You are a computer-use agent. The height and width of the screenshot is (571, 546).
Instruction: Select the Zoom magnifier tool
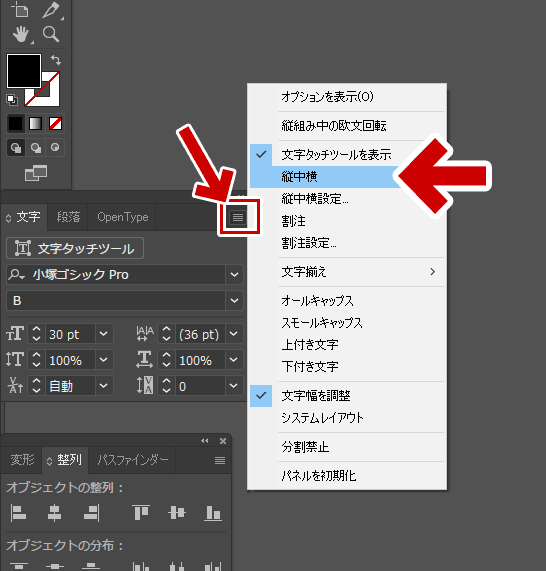(x=51, y=34)
